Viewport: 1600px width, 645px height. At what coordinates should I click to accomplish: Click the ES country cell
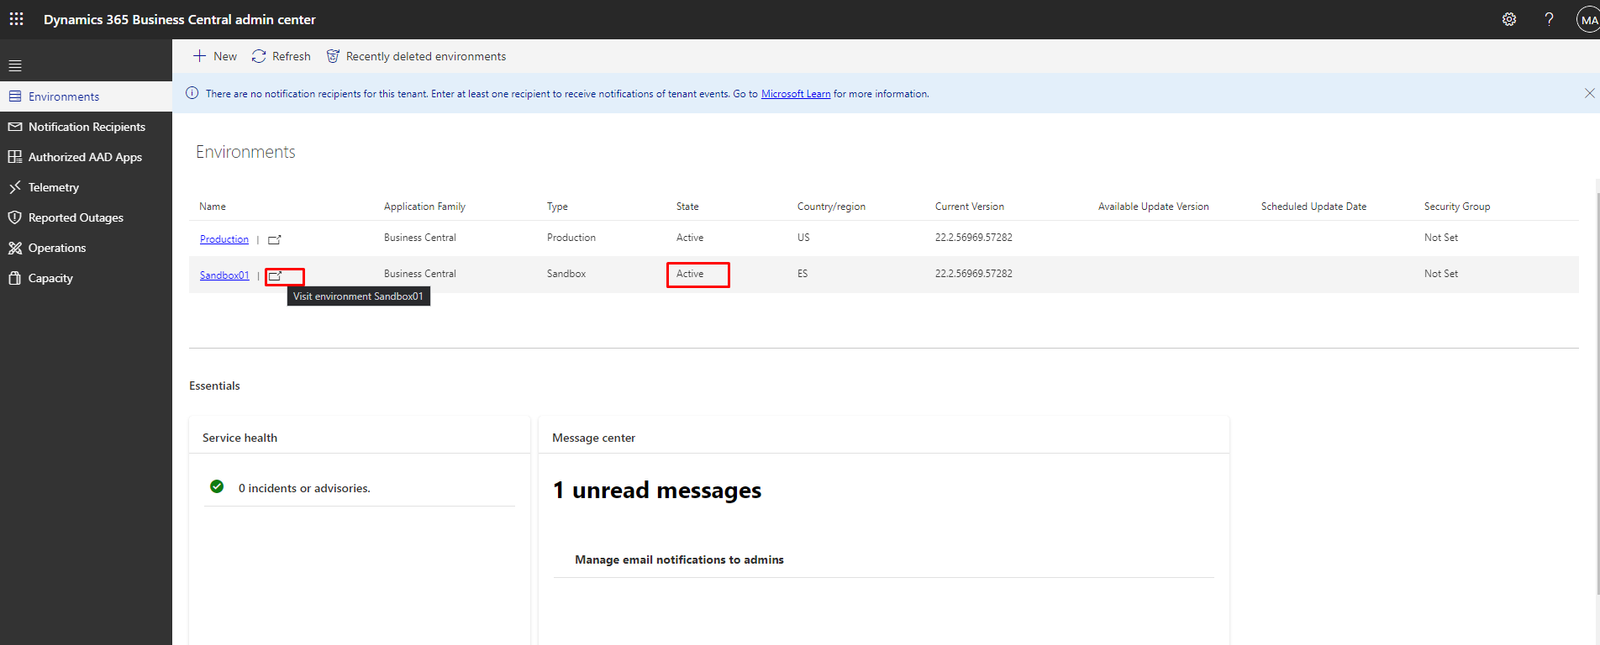pos(802,274)
